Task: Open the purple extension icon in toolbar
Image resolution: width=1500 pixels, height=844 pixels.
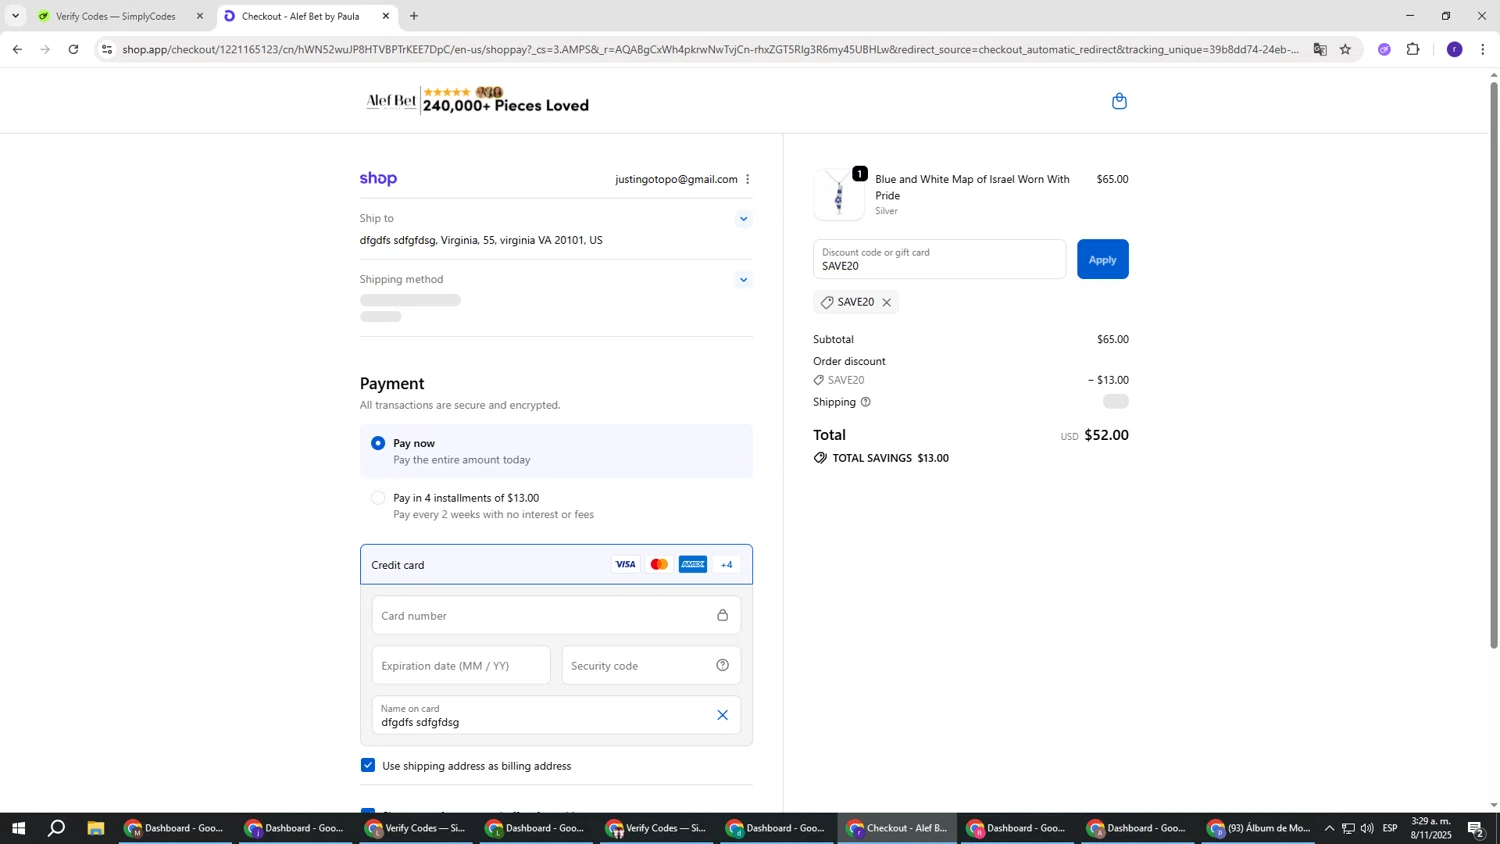Action: point(1384,49)
